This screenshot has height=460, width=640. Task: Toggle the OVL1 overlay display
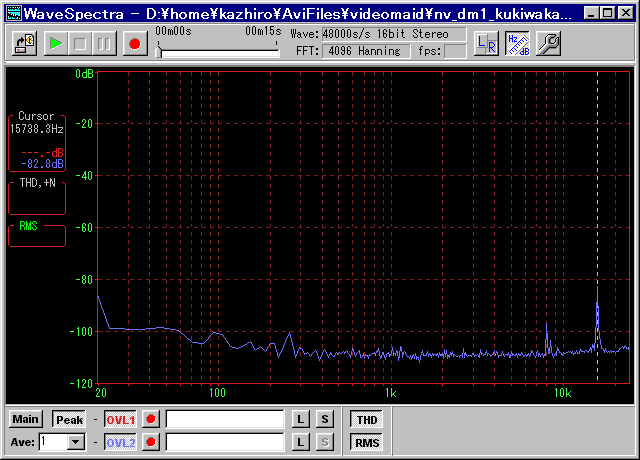pyautogui.click(x=120, y=419)
